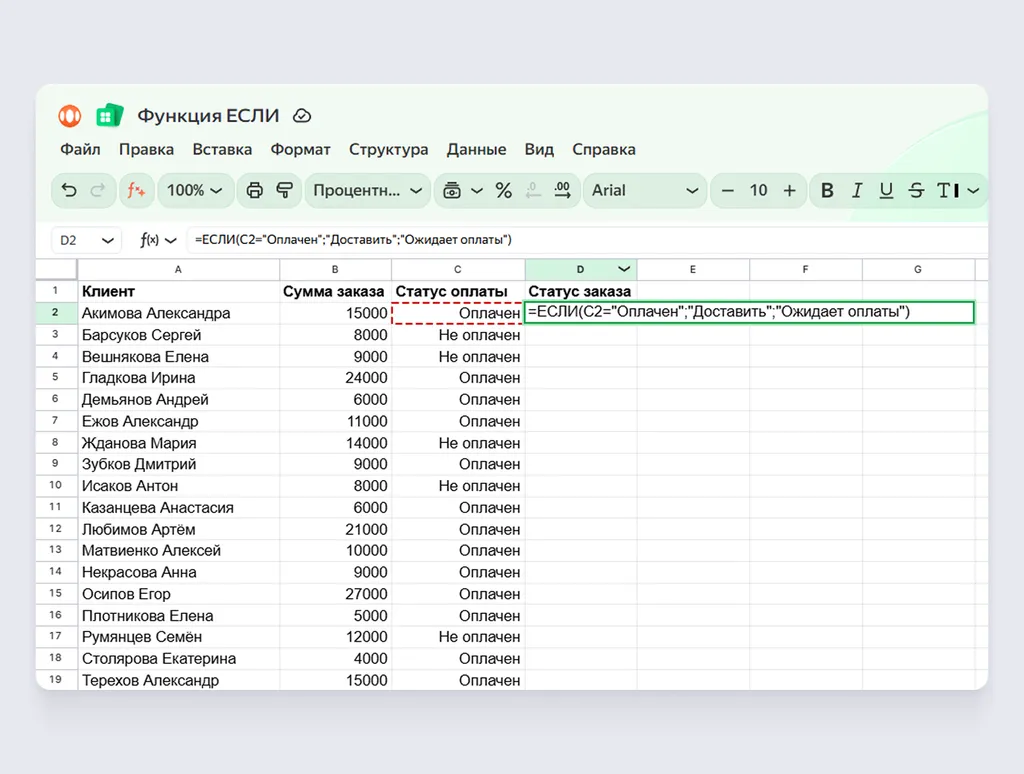Viewport: 1024px width, 774px height.
Task: Select column G header
Action: tap(918, 269)
